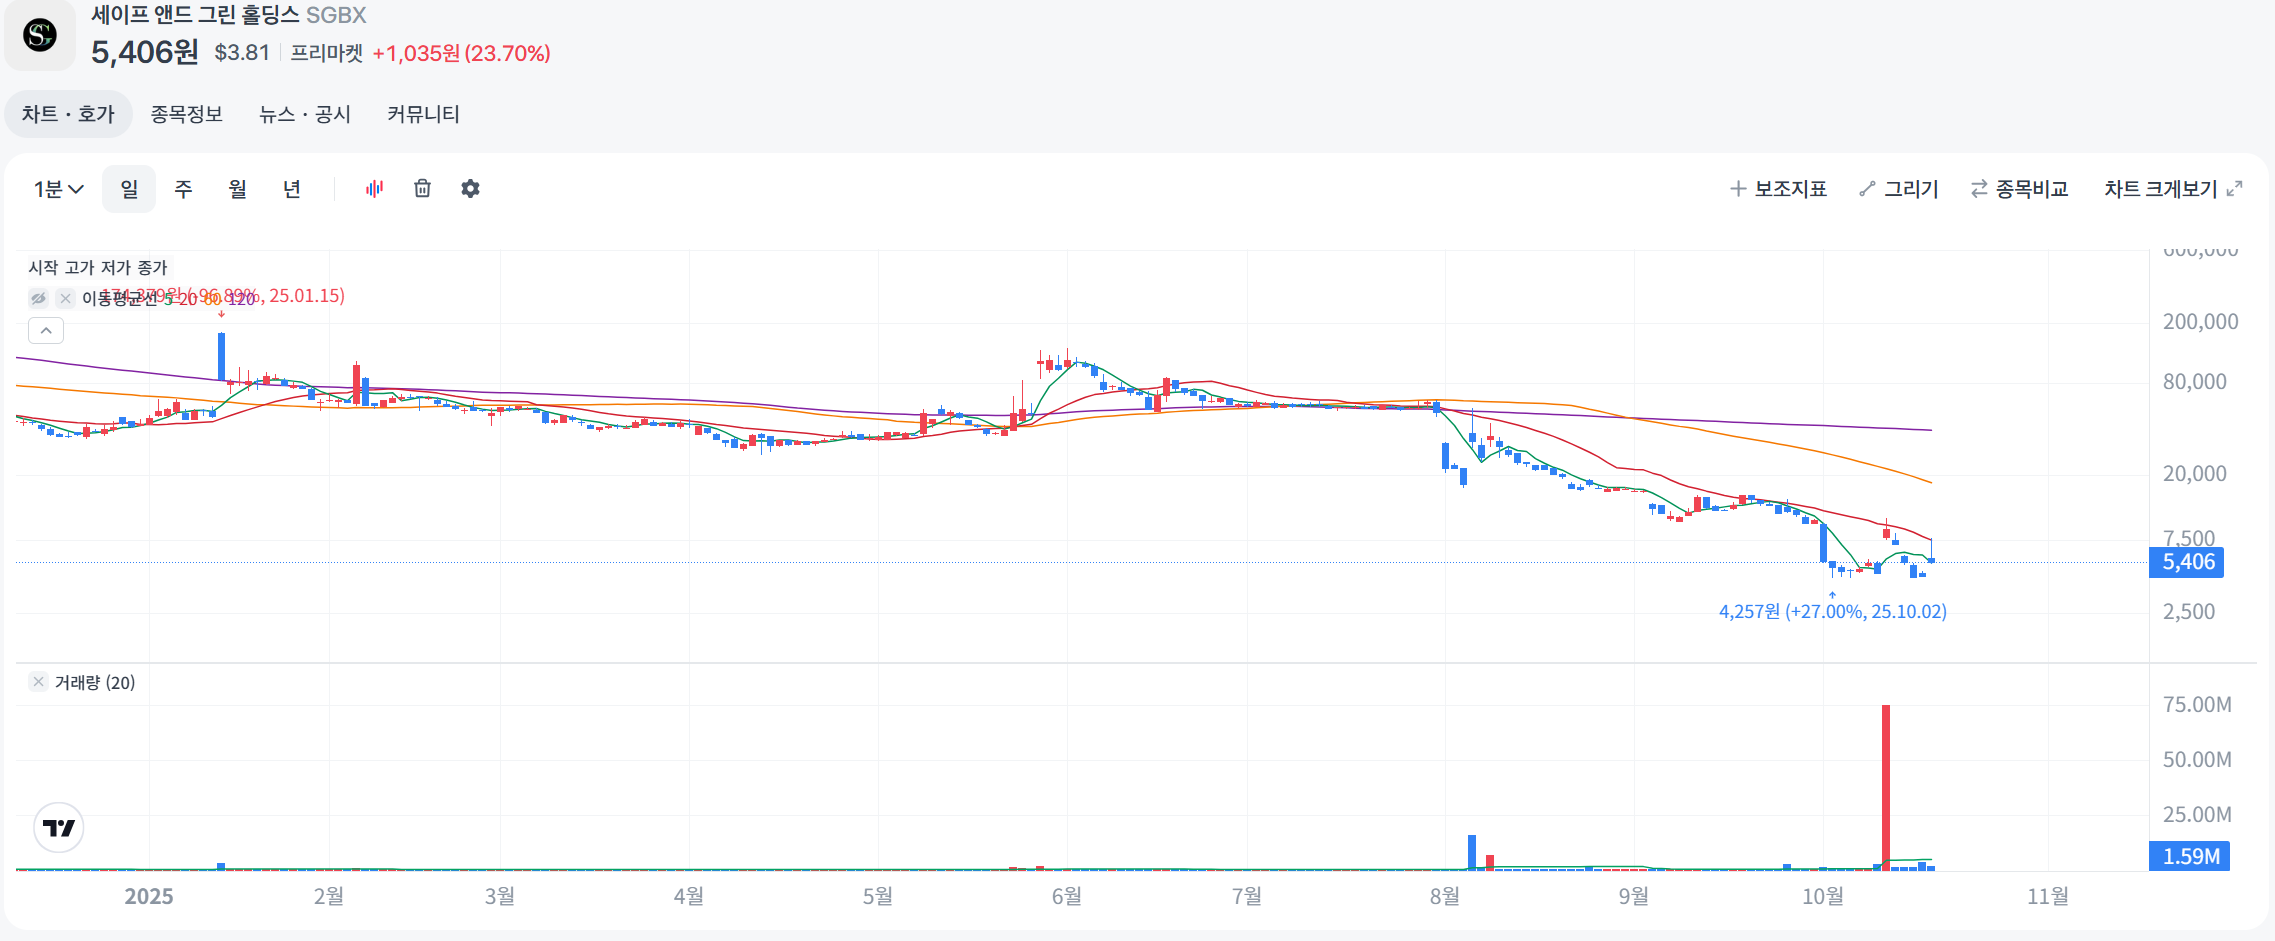Image resolution: width=2275 pixels, height=941 pixels.
Task: Click the $3.81 dollar price text
Action: (242, 53)
